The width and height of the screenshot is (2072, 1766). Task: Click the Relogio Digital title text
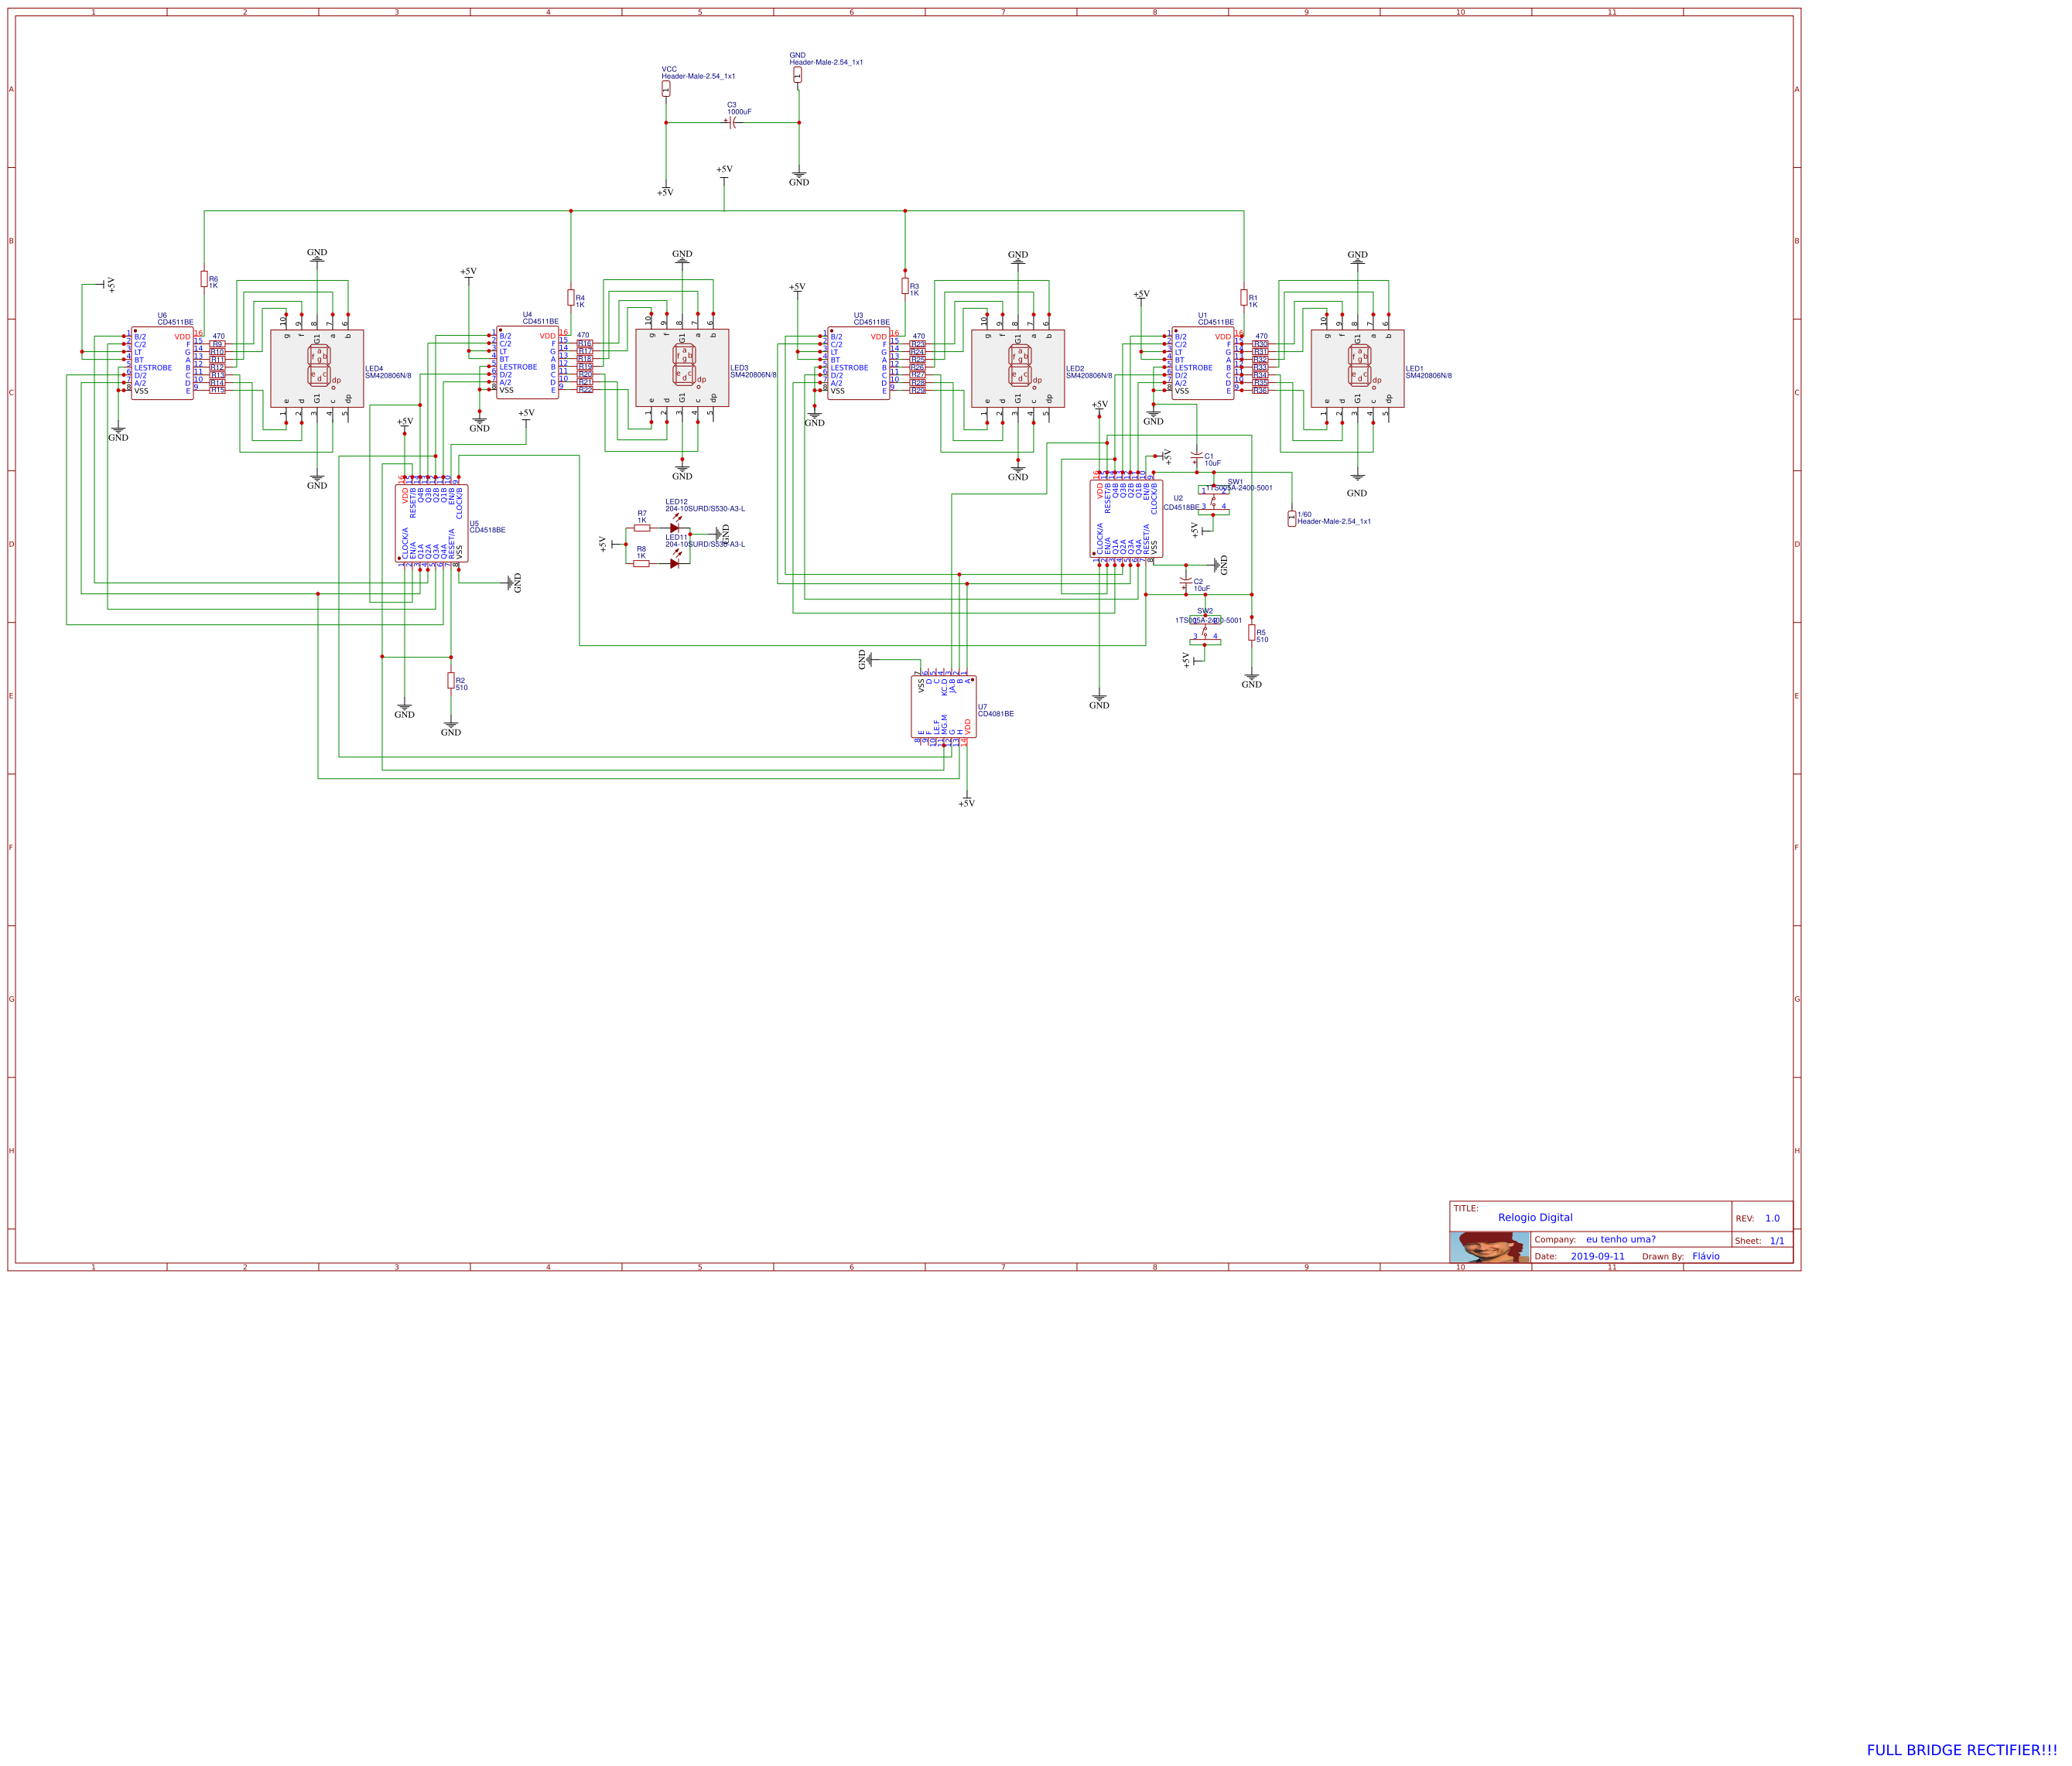(1534, 1217)
